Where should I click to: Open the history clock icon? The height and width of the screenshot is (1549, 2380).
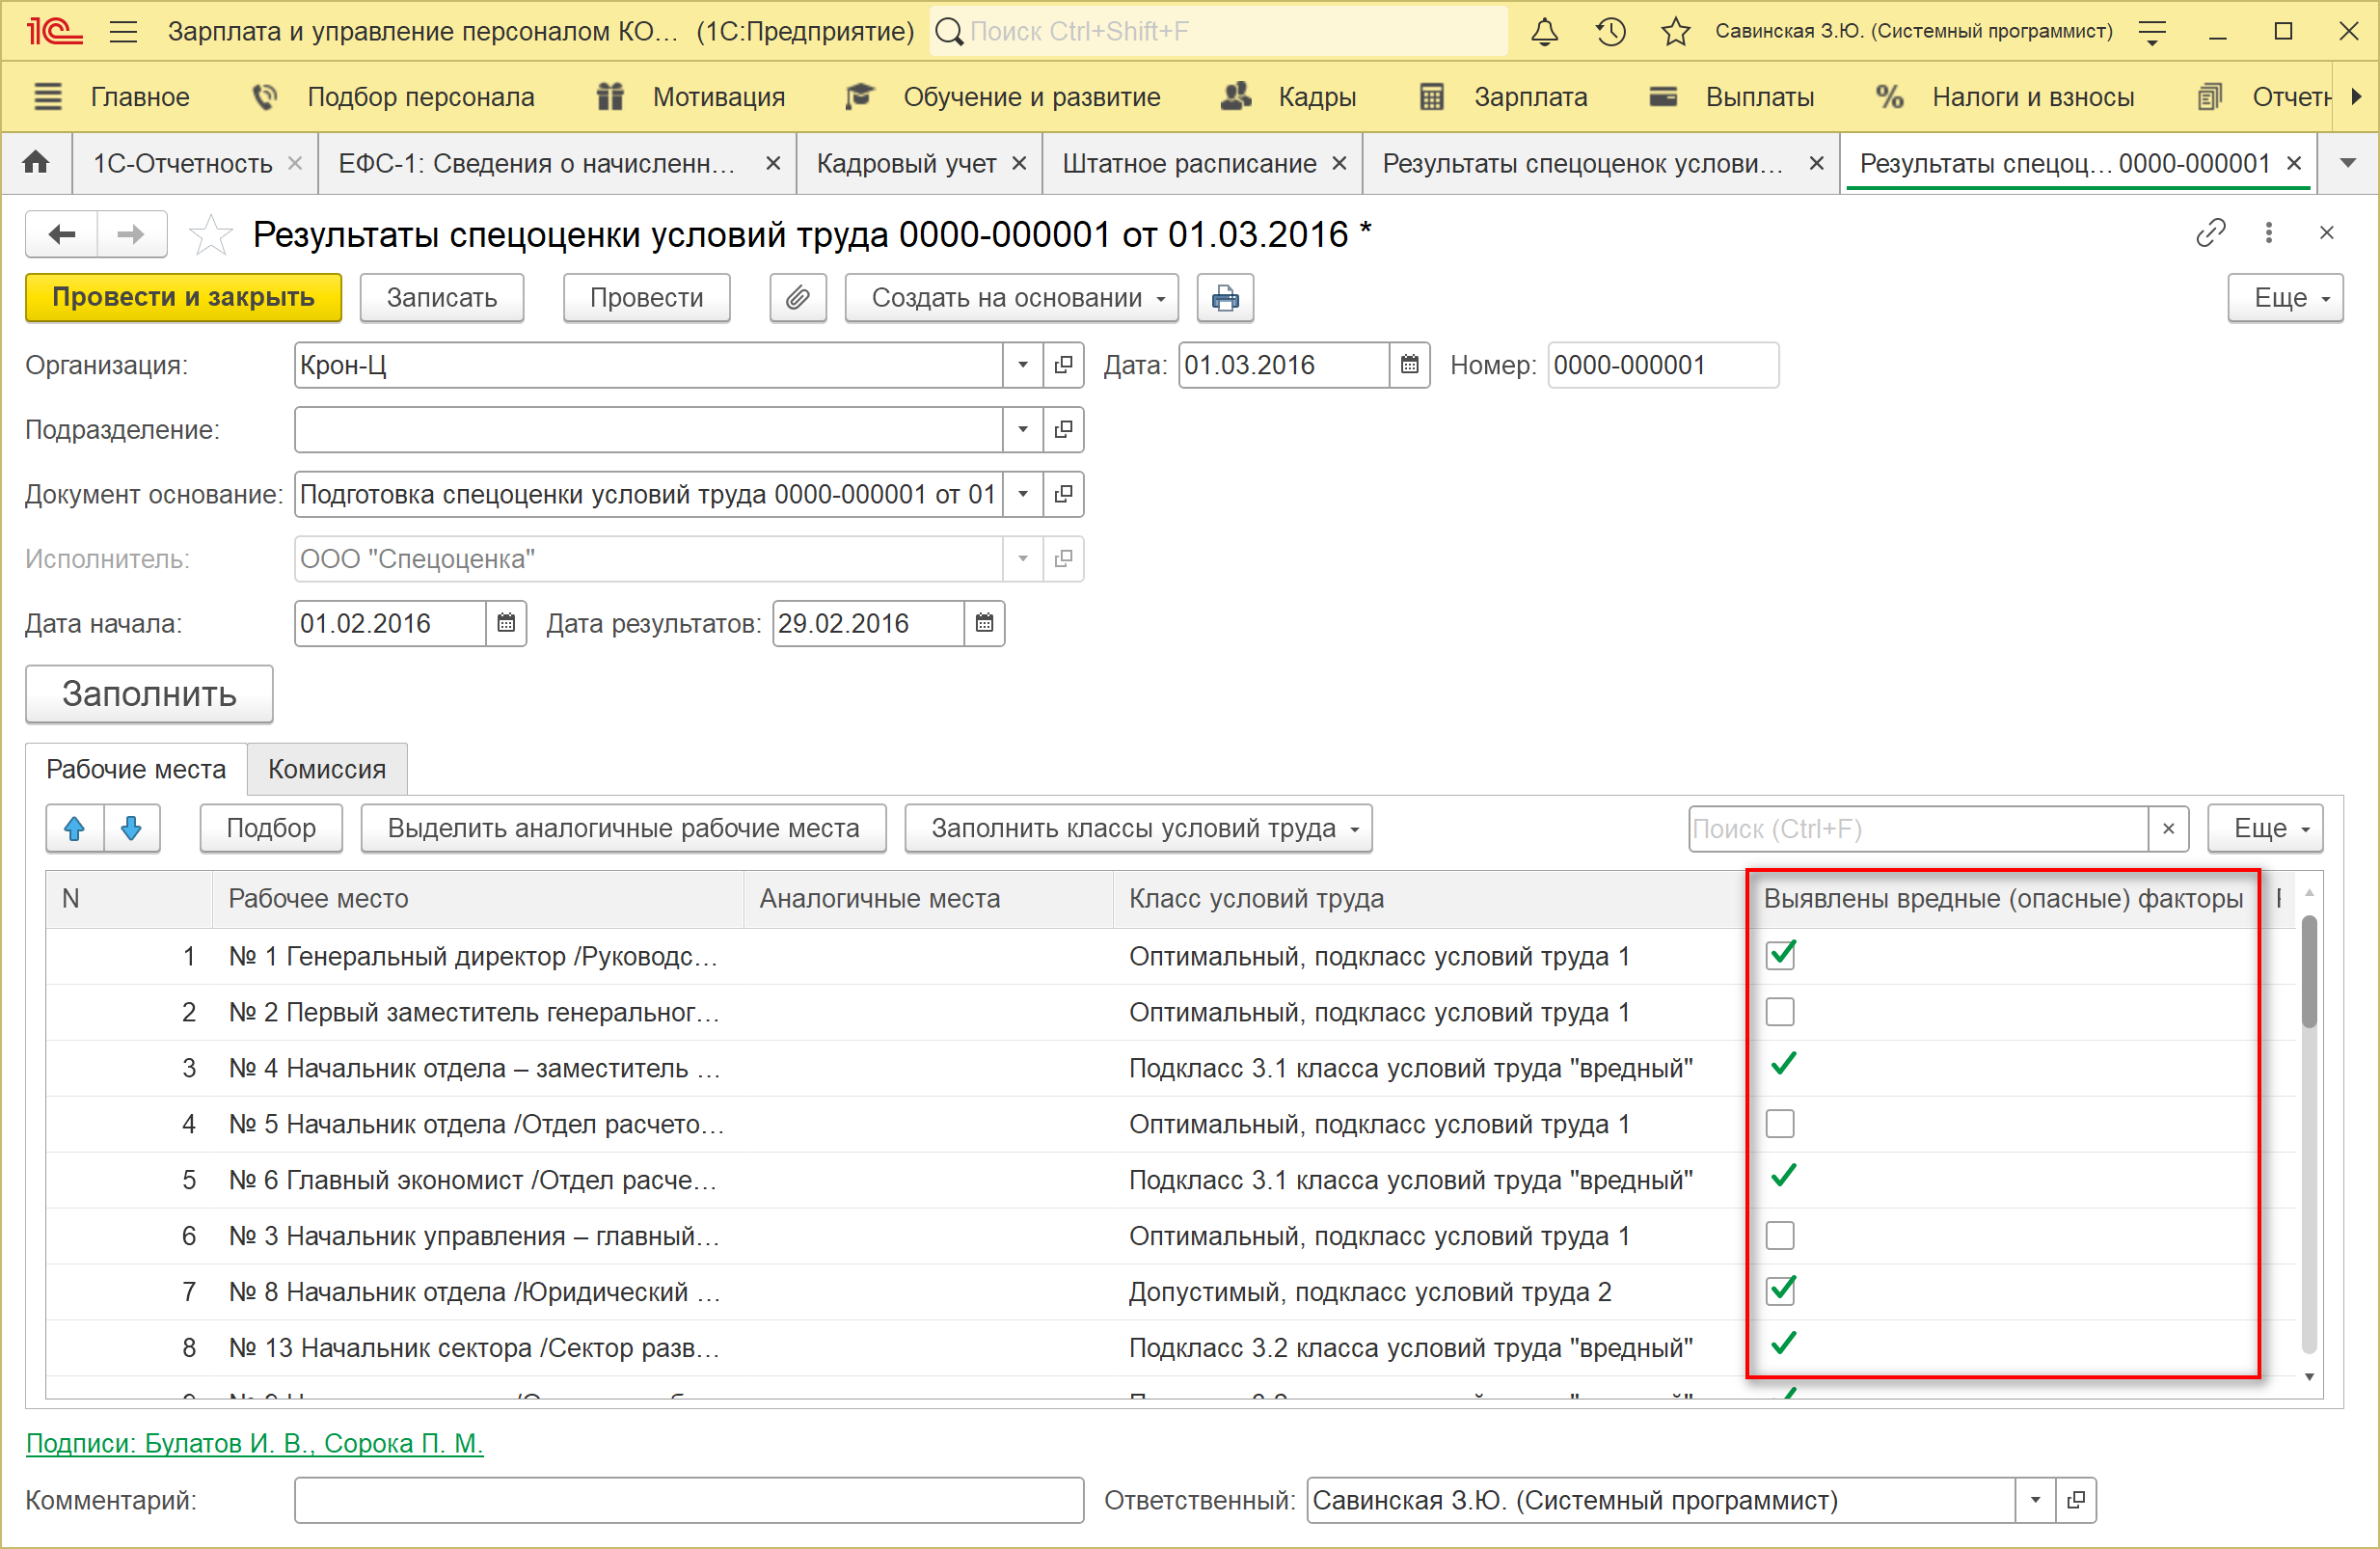pos(1610,32)
